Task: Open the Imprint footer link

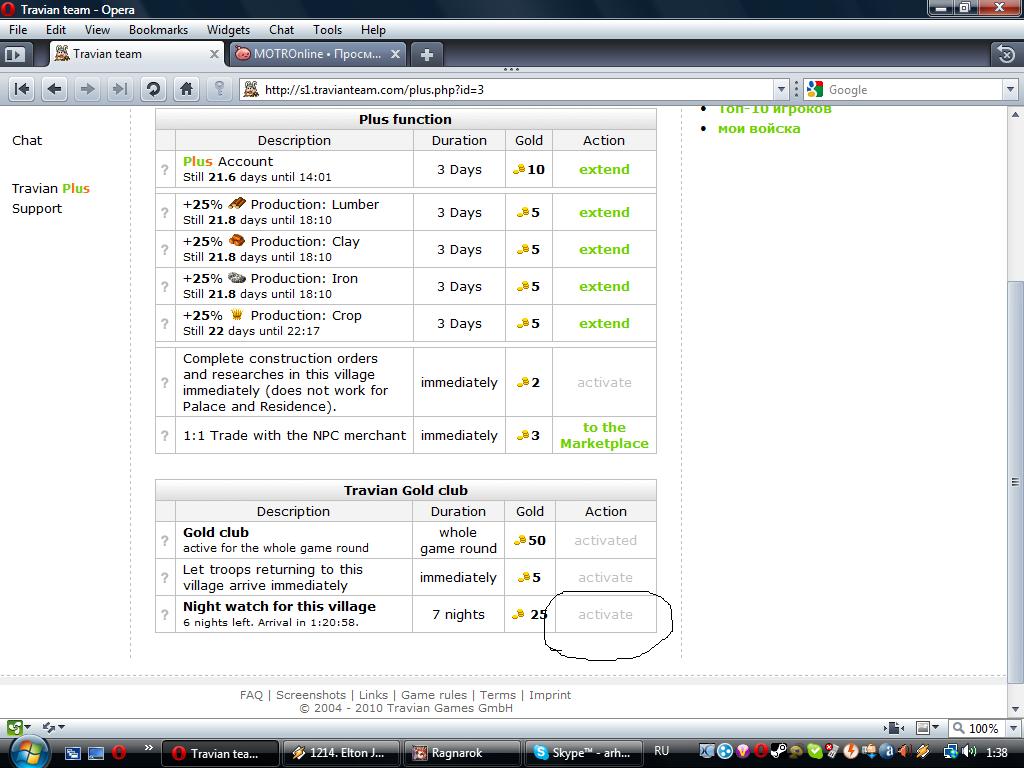Action: 550,696
